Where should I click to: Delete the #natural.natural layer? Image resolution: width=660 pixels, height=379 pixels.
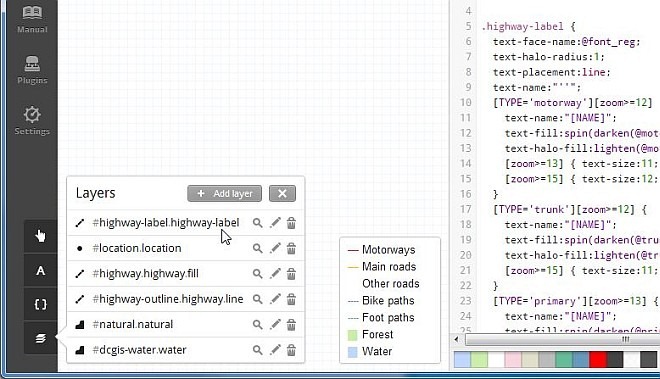pos(291,325)
